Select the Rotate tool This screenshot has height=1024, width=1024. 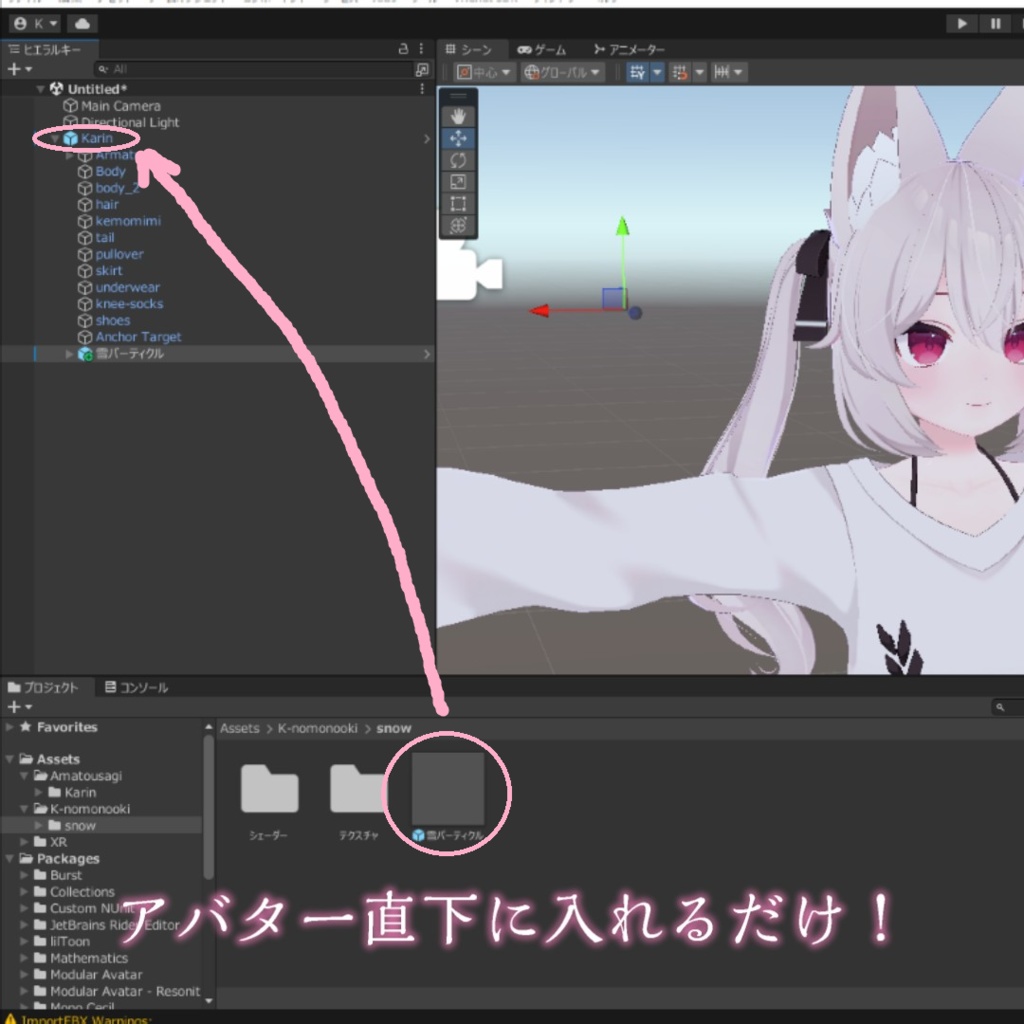(458, 160)
